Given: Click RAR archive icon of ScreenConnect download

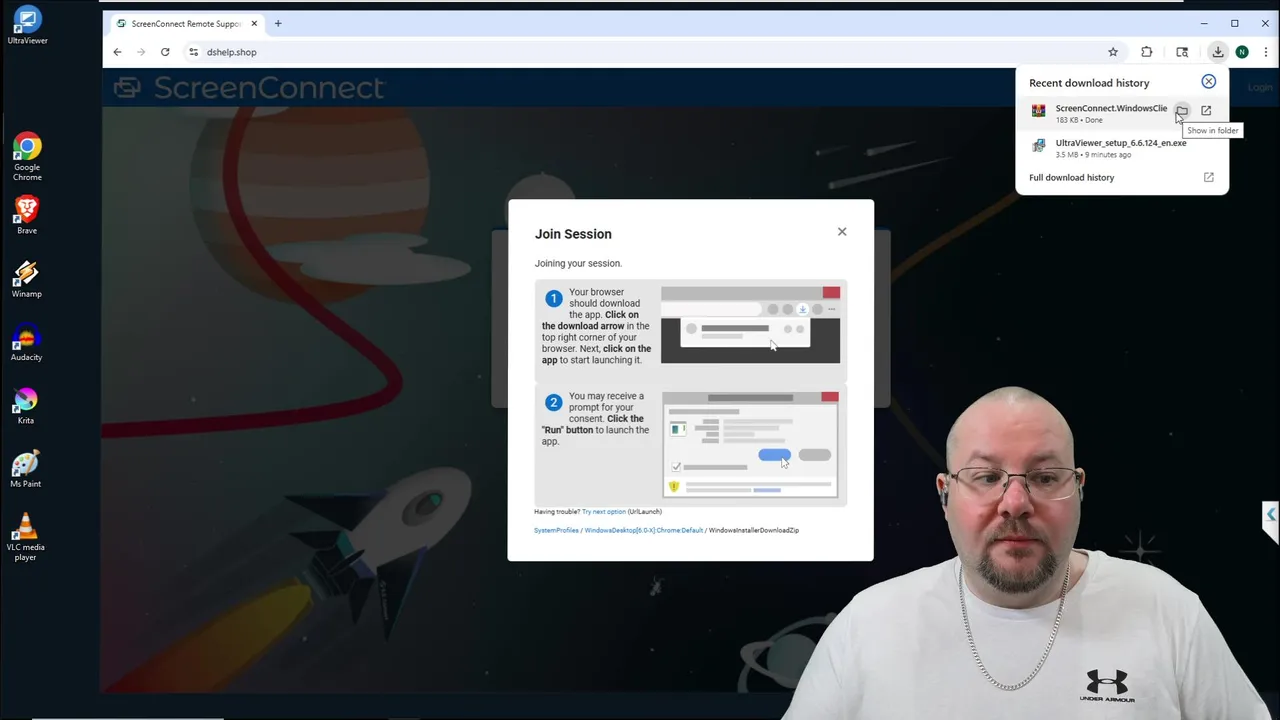Looking at the screenshot, I should (1038, 111).
